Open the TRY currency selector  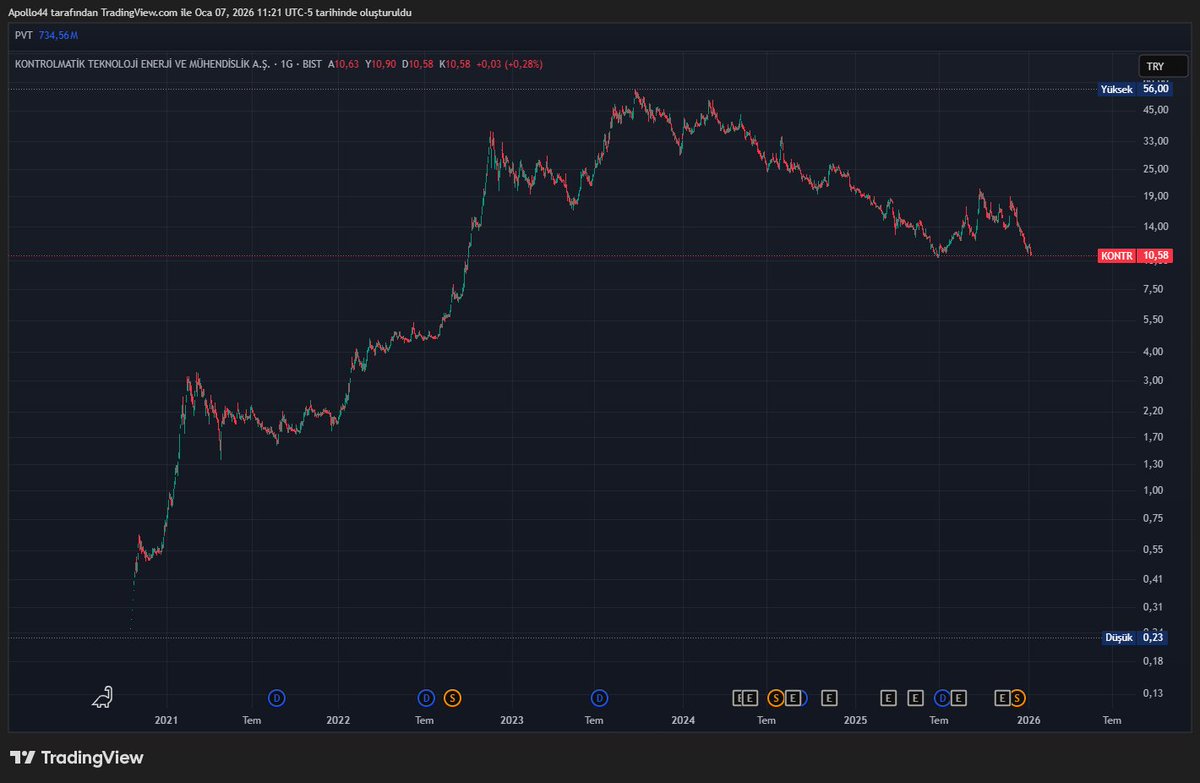(1161, 66)
